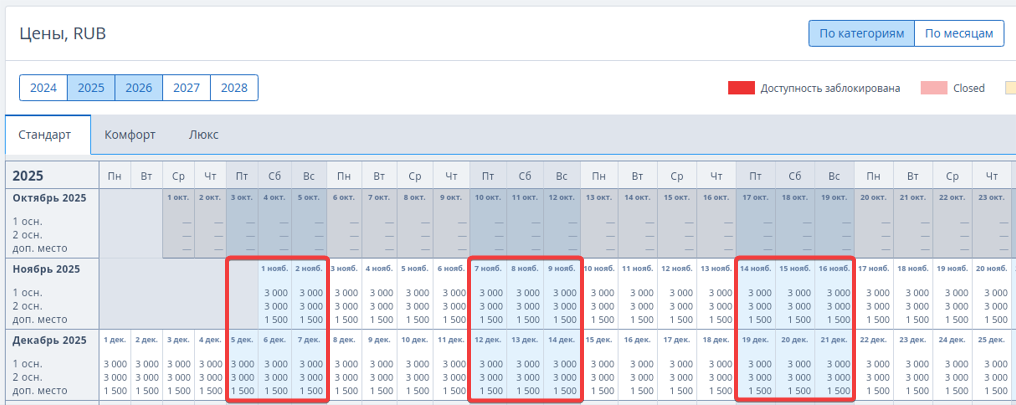Switch view to По месяцам
The height and width of the screenshot is (405, 1016).
pos(958,33)
